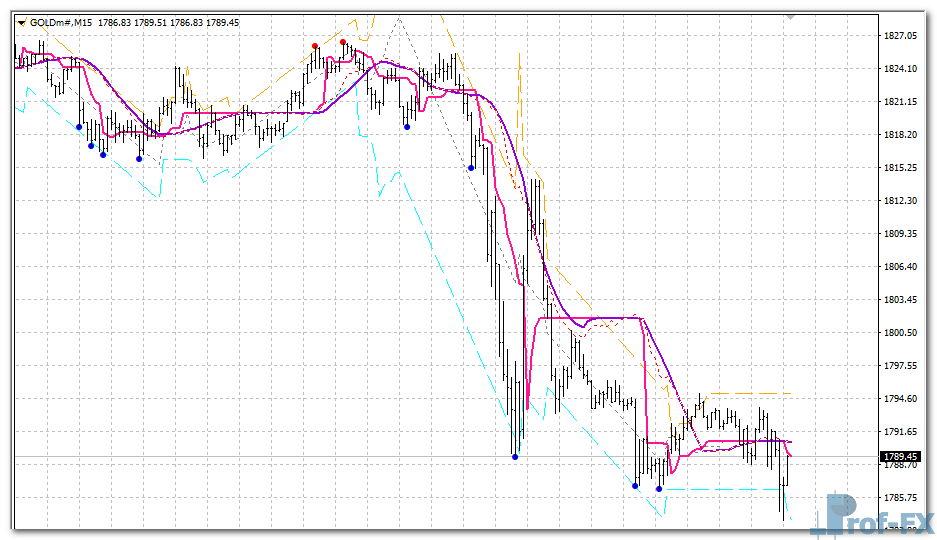The image size is (937, 540).
Task: Click the GOLDm#,M15 chart symbol label
Action: pyautogui.click(x=62, y=22)
